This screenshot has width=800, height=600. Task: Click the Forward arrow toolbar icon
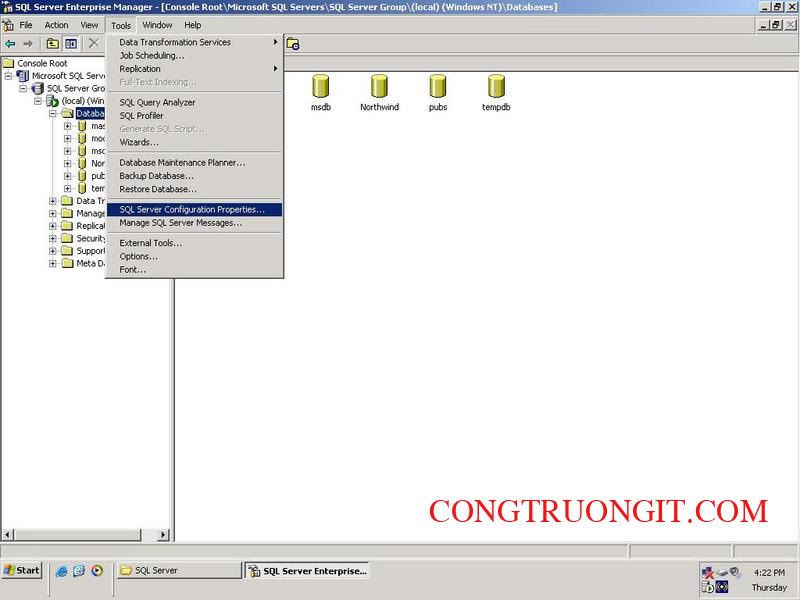pos(28,44)
